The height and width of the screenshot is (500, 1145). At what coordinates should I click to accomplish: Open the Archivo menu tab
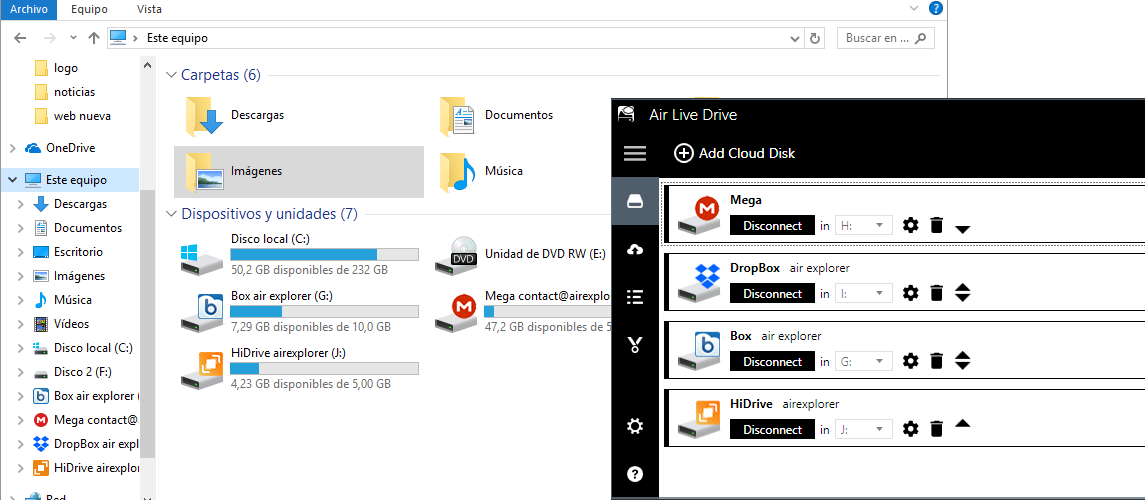coord(28,9)
